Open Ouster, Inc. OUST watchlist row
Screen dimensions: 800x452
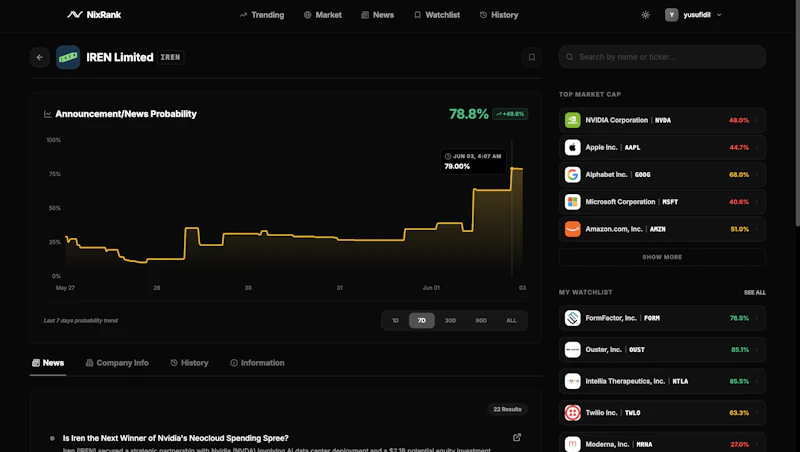[662, 349]
